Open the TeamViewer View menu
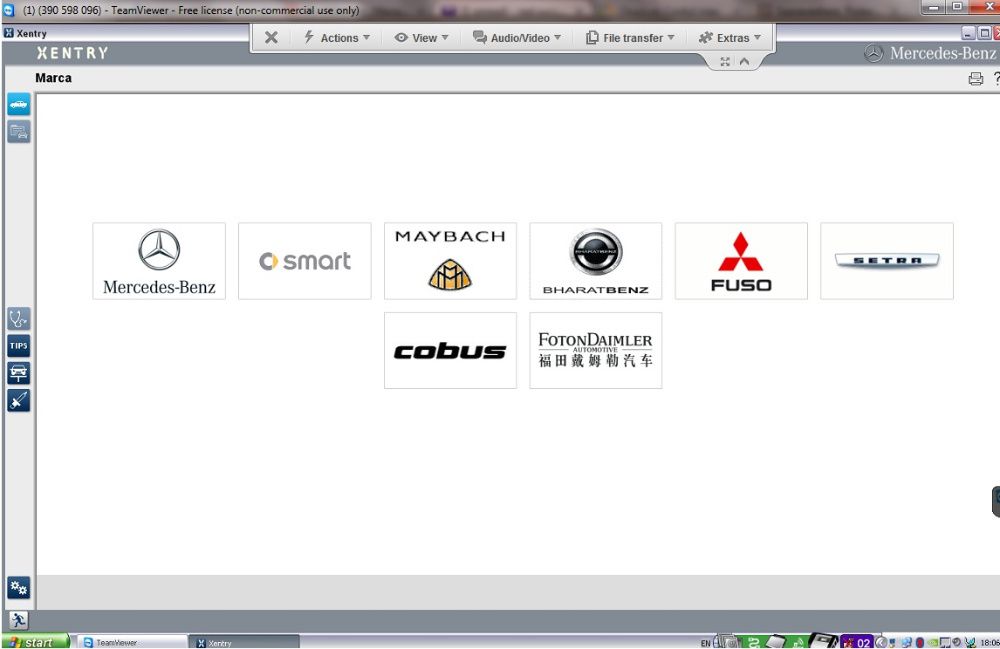This screenshot has width=1000, height=649. coord(422,38)
